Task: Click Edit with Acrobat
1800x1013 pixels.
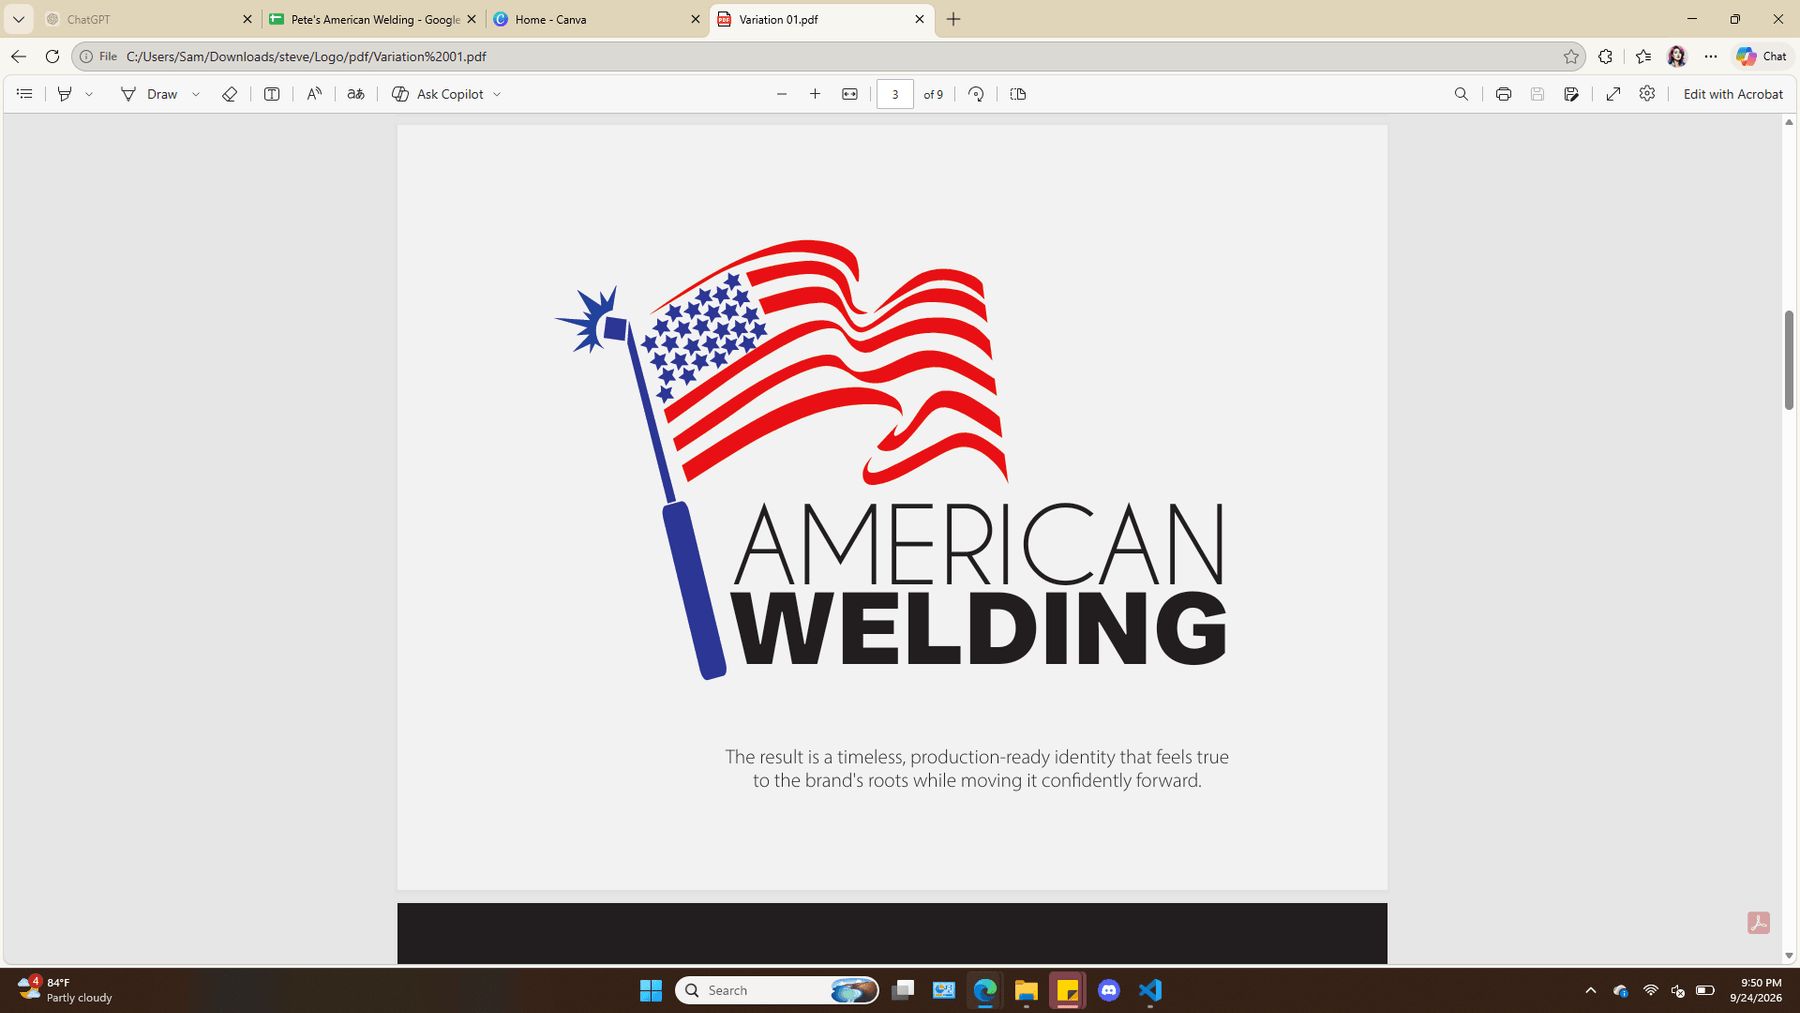Action: [1733, 94]
